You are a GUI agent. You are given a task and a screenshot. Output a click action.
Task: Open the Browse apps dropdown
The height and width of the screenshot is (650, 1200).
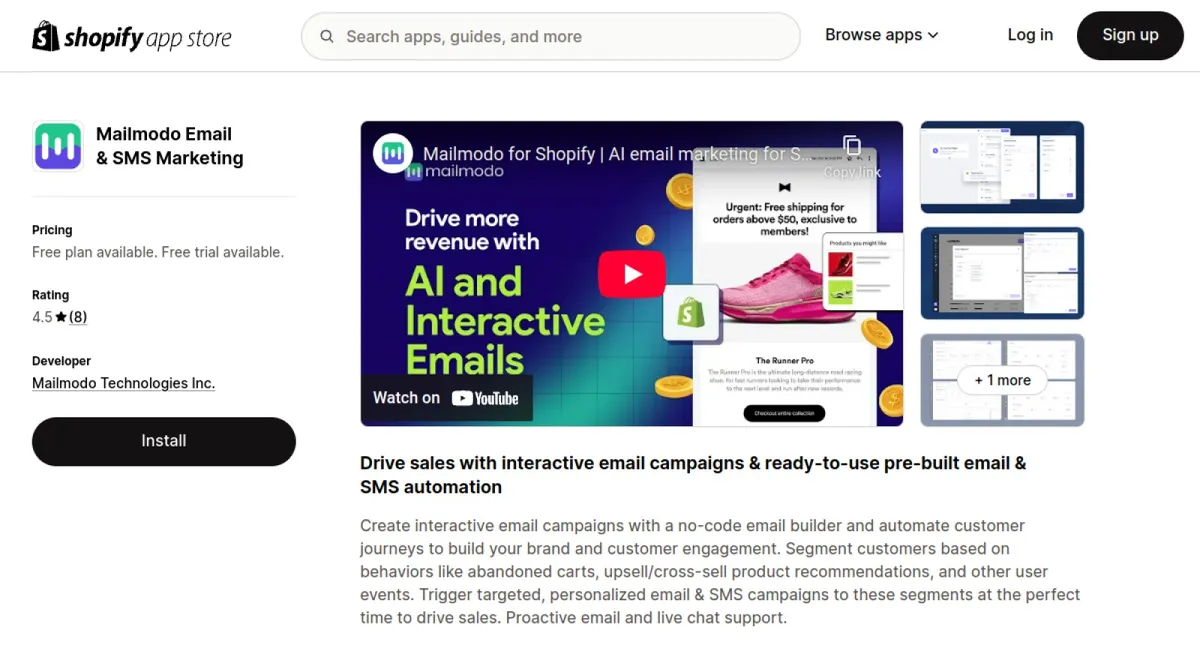pos(873,34)
